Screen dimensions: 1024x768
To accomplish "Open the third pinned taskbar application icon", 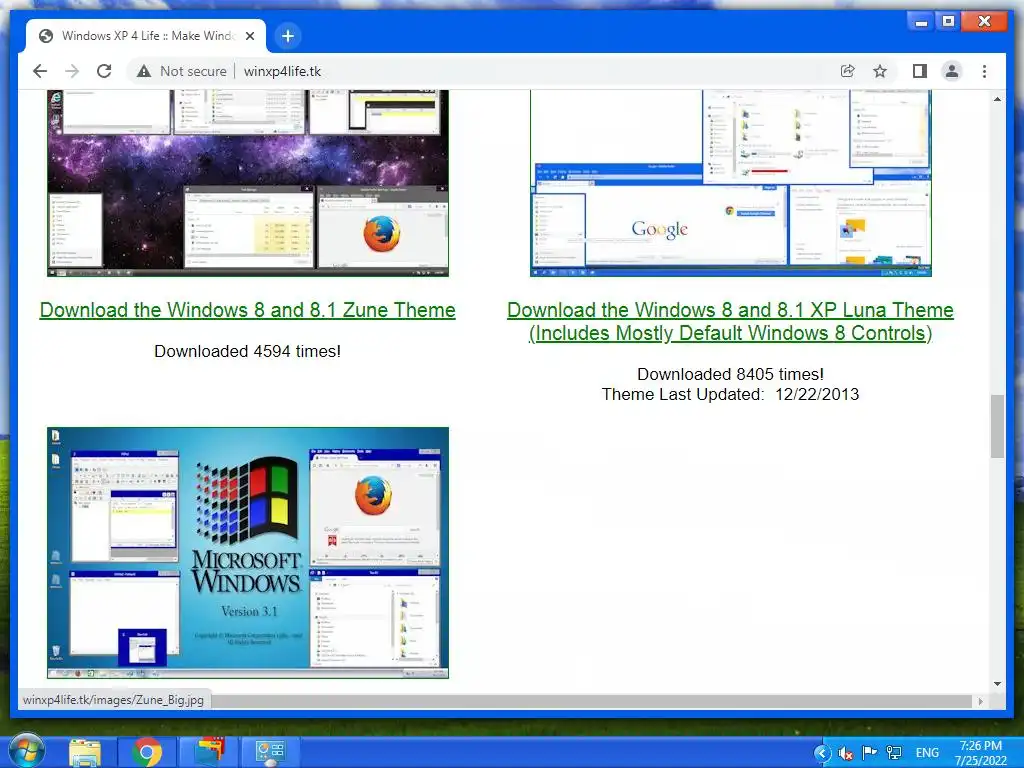I will (209, 752).
